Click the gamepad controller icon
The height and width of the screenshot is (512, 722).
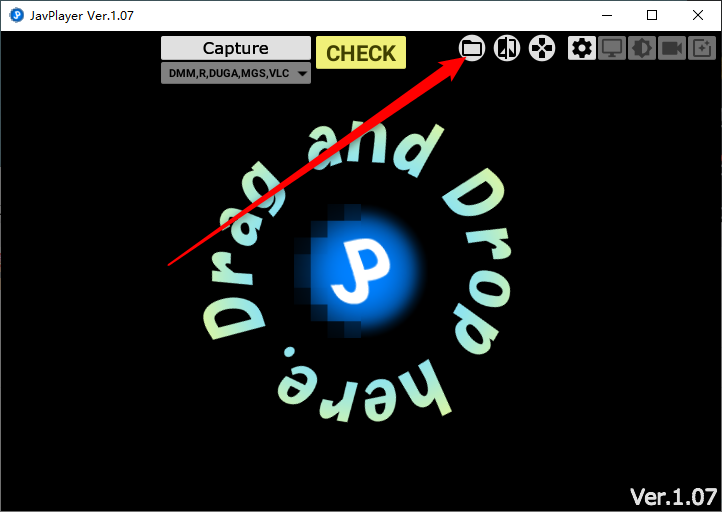tap(542, 48)
